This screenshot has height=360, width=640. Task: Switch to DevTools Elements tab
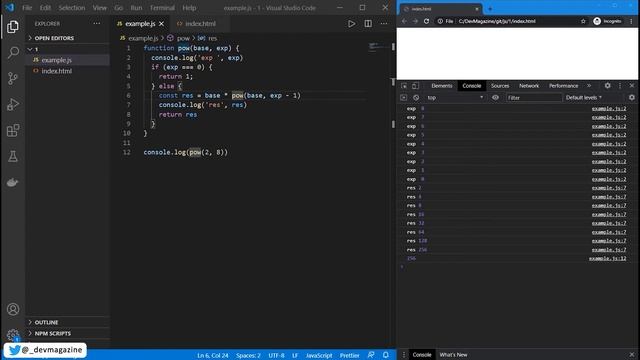click(x=442, y=86)
